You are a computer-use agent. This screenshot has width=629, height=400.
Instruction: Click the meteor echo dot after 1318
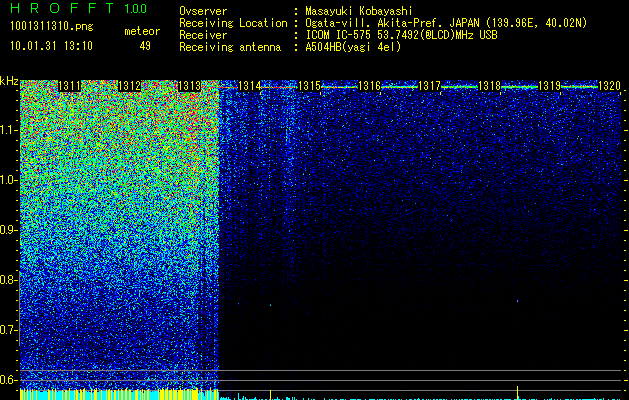click(517, 300)
